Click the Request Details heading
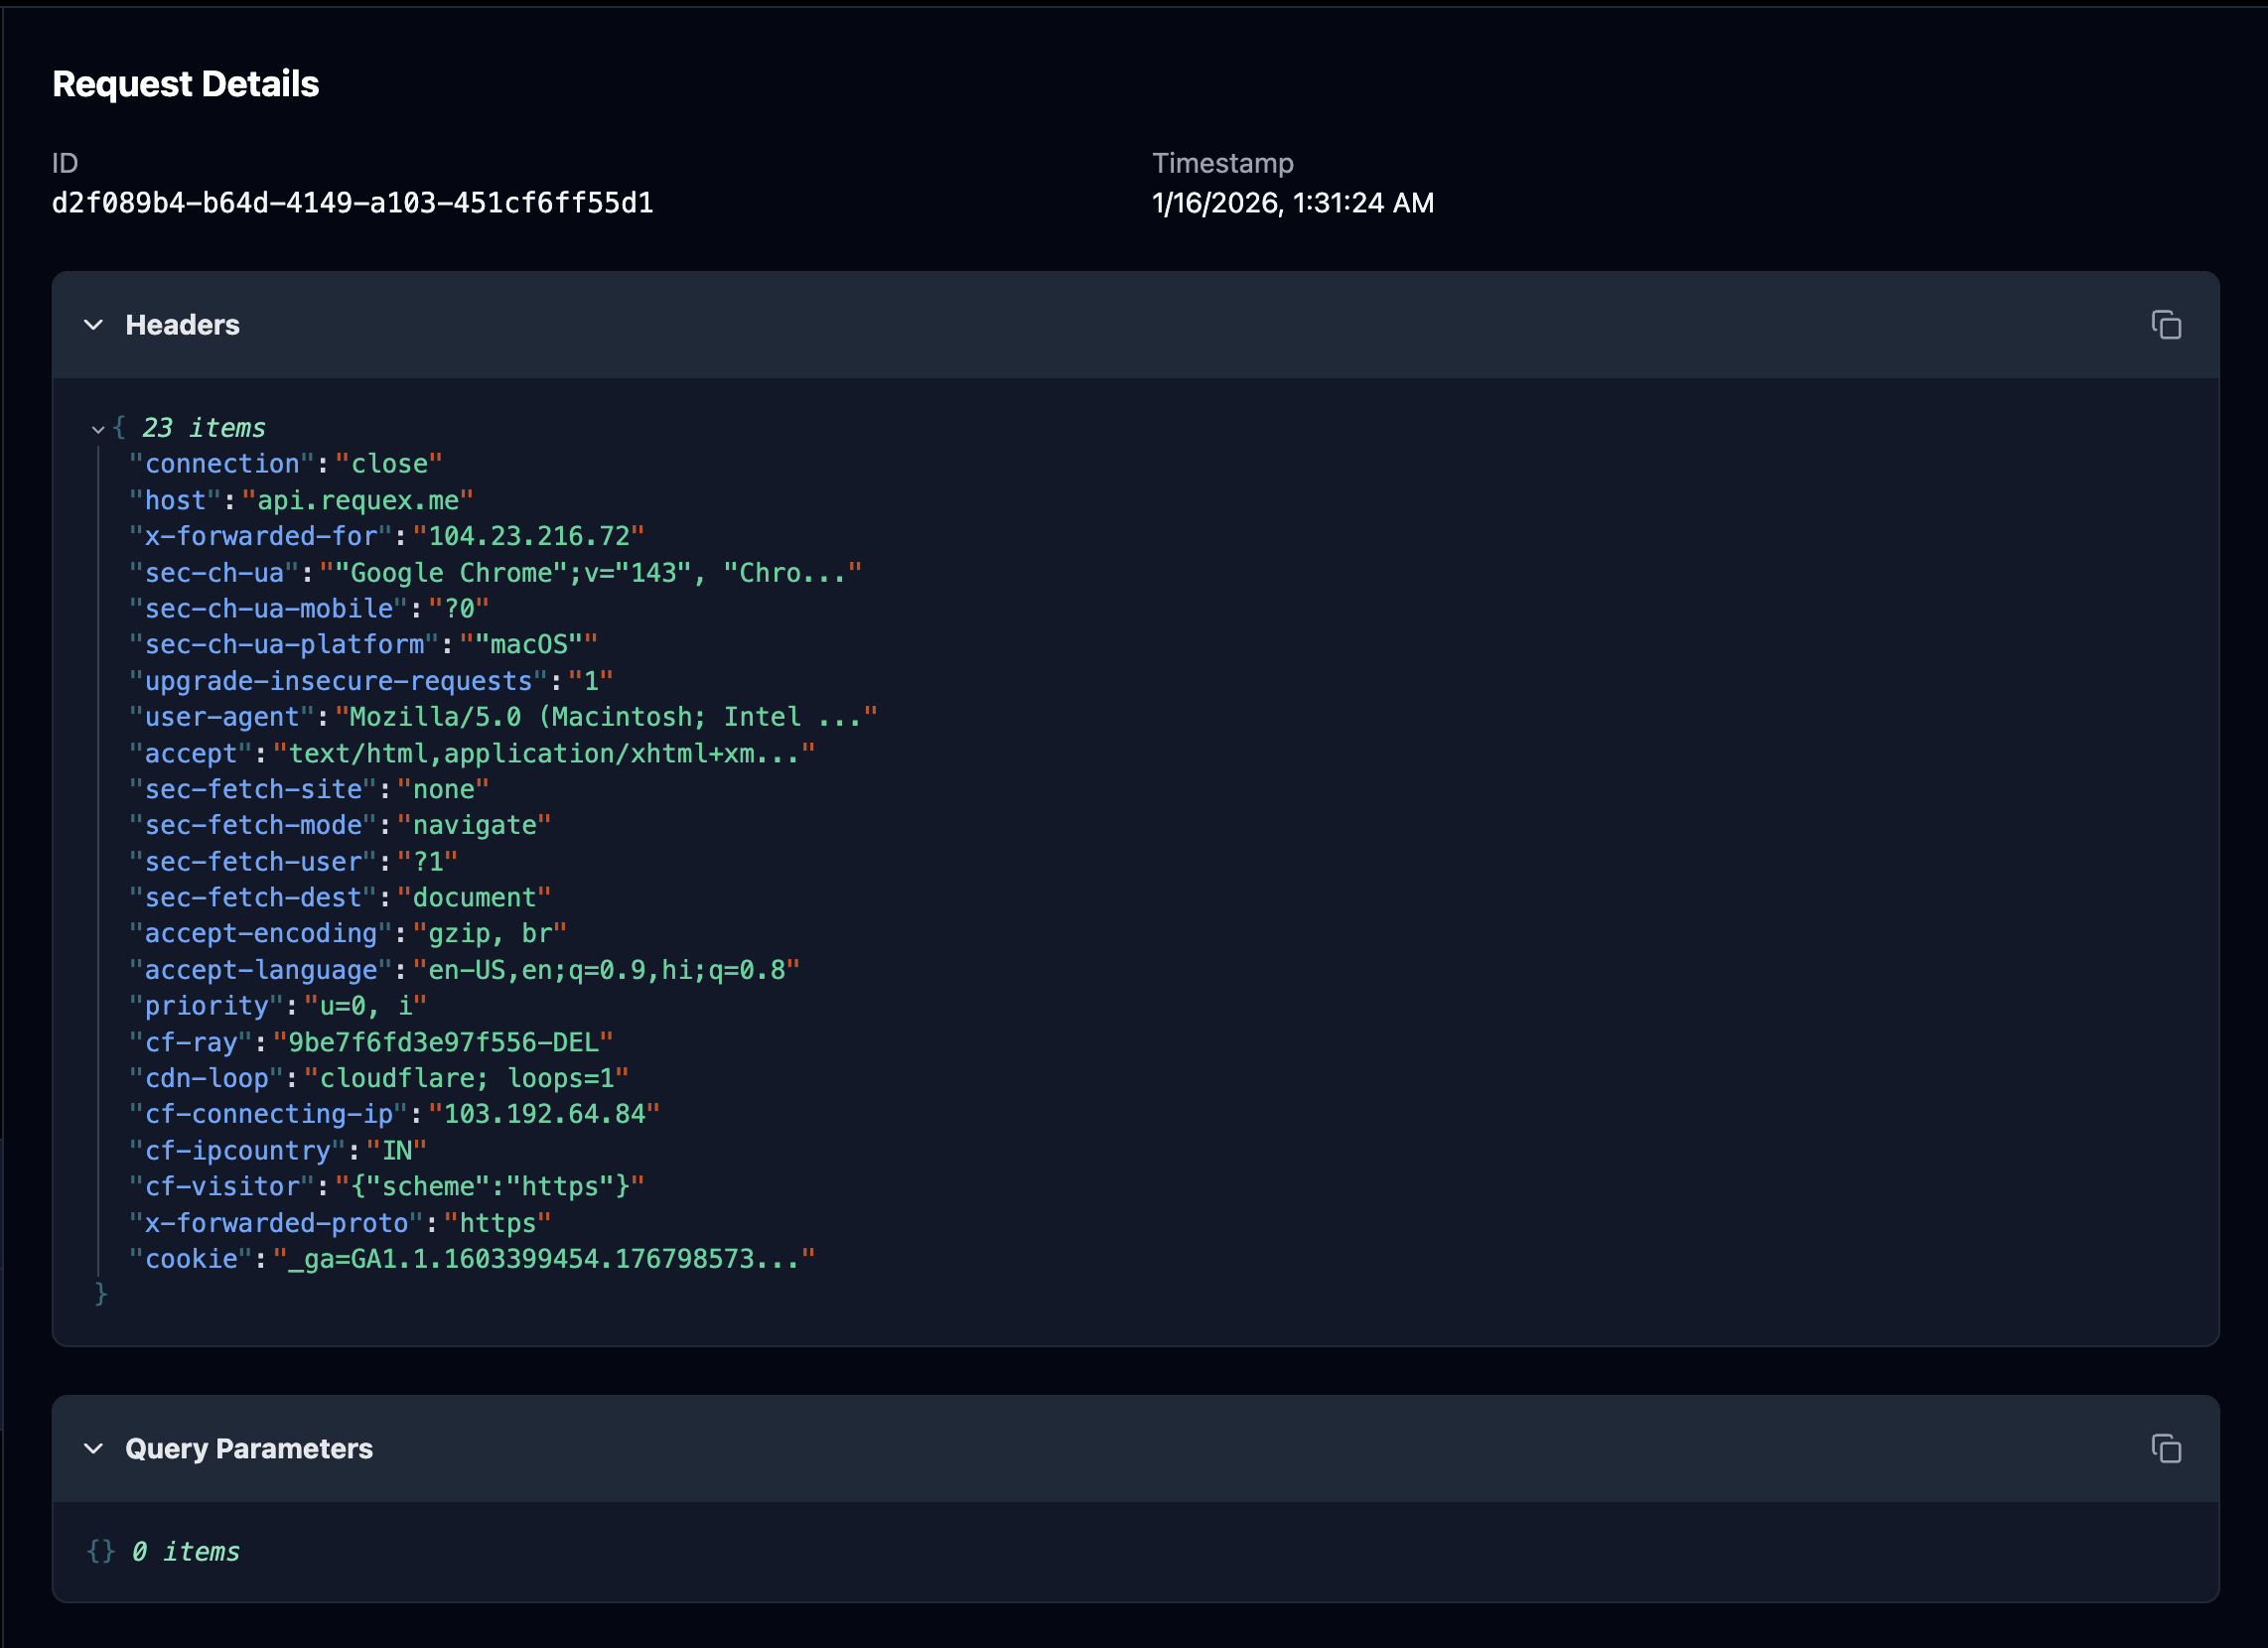The image size is (2268, 1648). [186, 83]
